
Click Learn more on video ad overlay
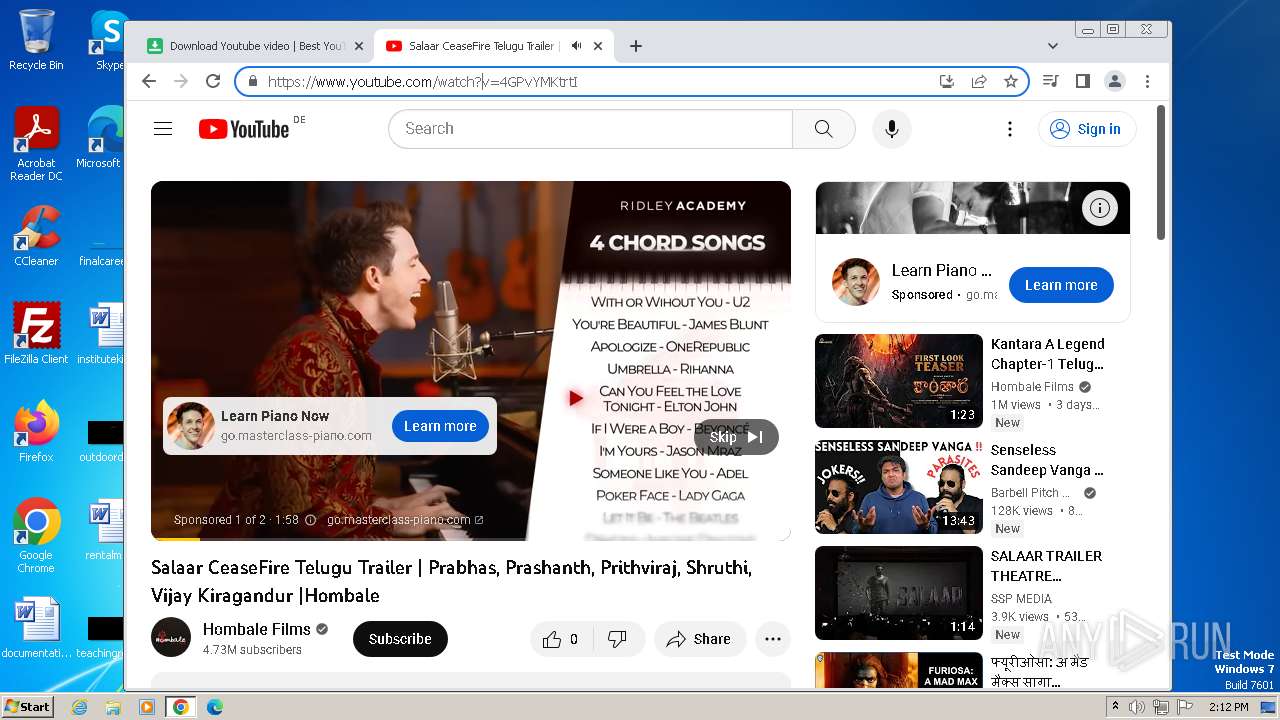[440, 426]
